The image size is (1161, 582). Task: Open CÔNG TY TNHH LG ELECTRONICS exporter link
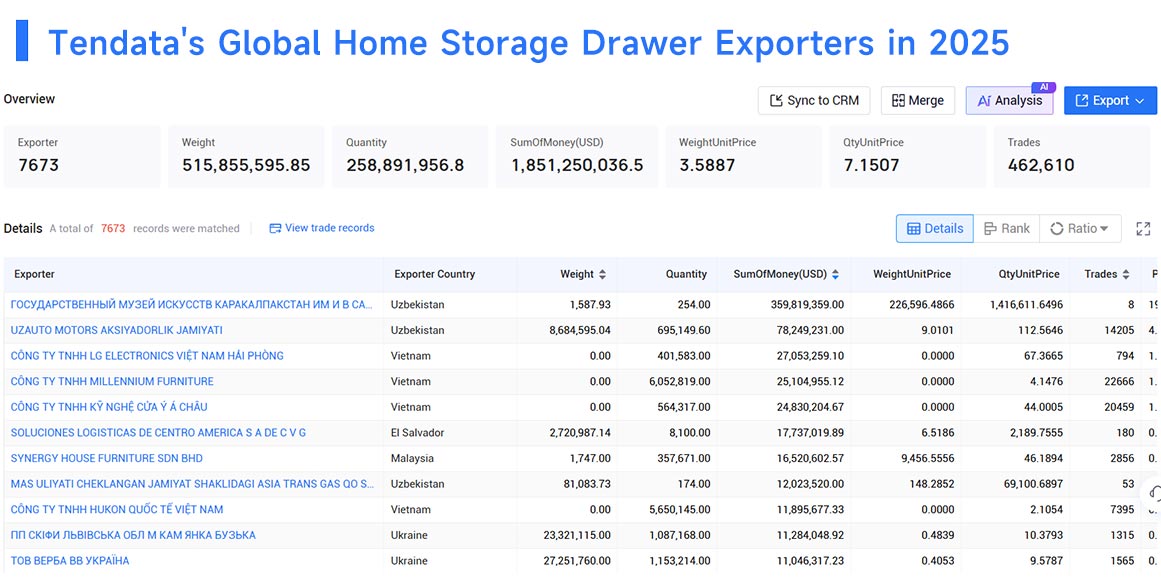pyautogui.click(x=147, y=355)
